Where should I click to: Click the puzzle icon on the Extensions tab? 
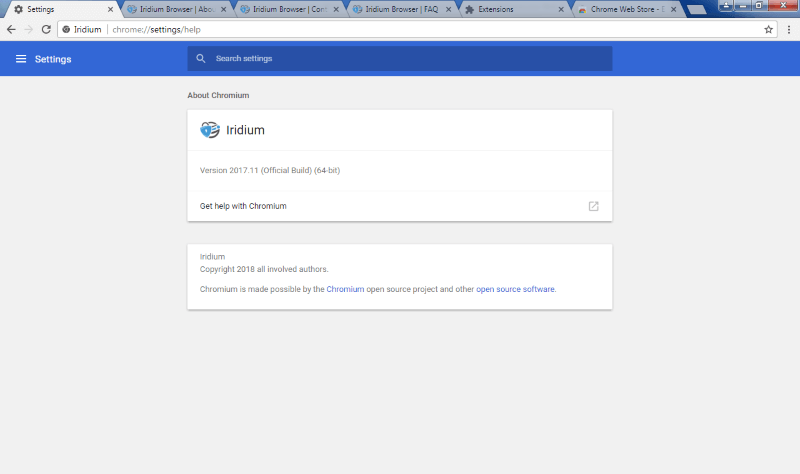tap(470, 9)
